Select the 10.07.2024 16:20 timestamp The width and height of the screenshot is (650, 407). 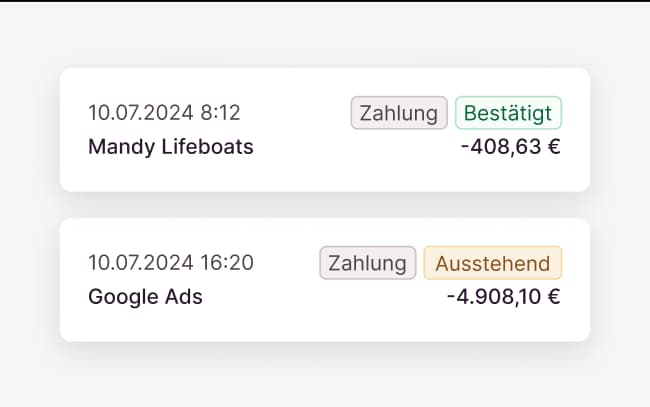[x=171, y=263]
